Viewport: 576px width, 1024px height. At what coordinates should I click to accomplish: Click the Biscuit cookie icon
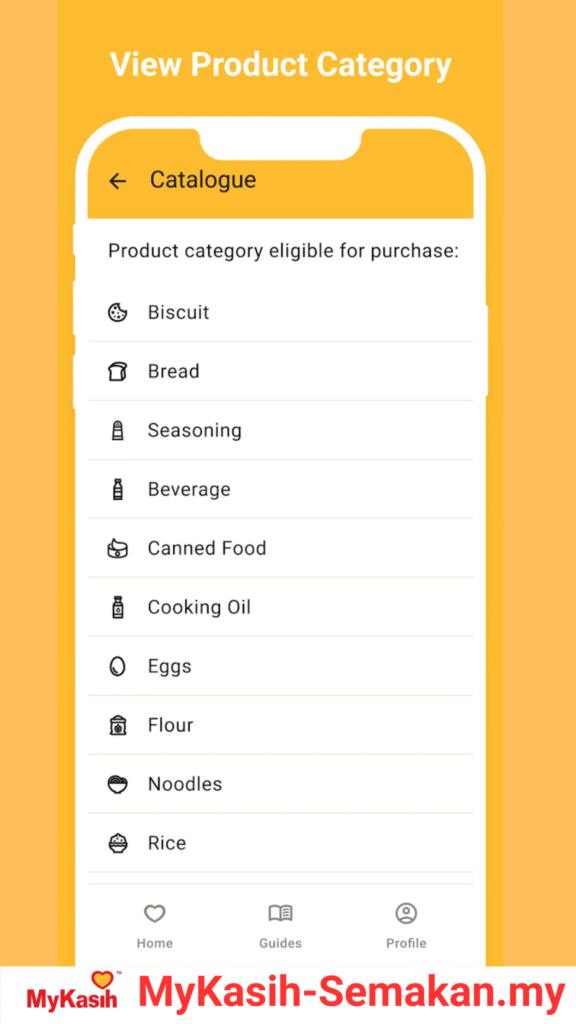[118, 312]
